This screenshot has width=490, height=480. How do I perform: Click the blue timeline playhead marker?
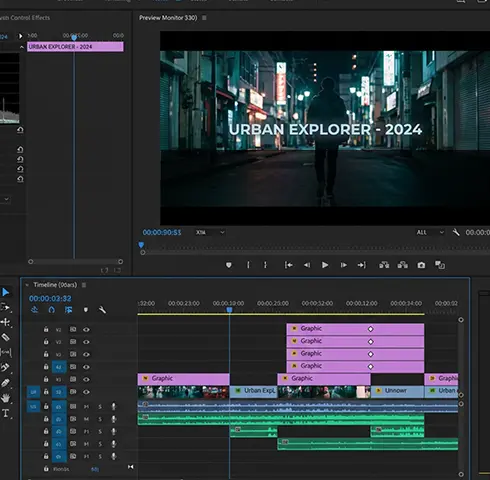pos(229,310)
